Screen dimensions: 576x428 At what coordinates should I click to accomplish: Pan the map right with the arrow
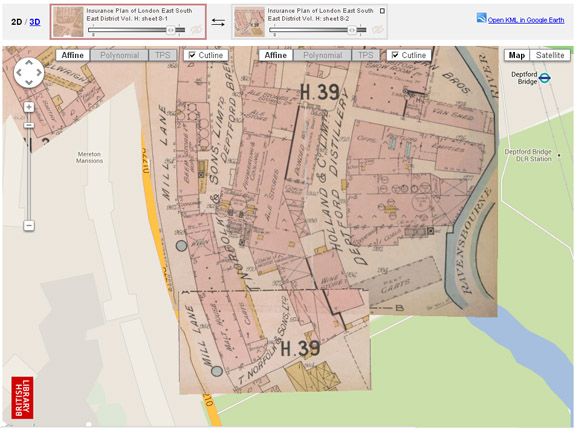point(39,73)
